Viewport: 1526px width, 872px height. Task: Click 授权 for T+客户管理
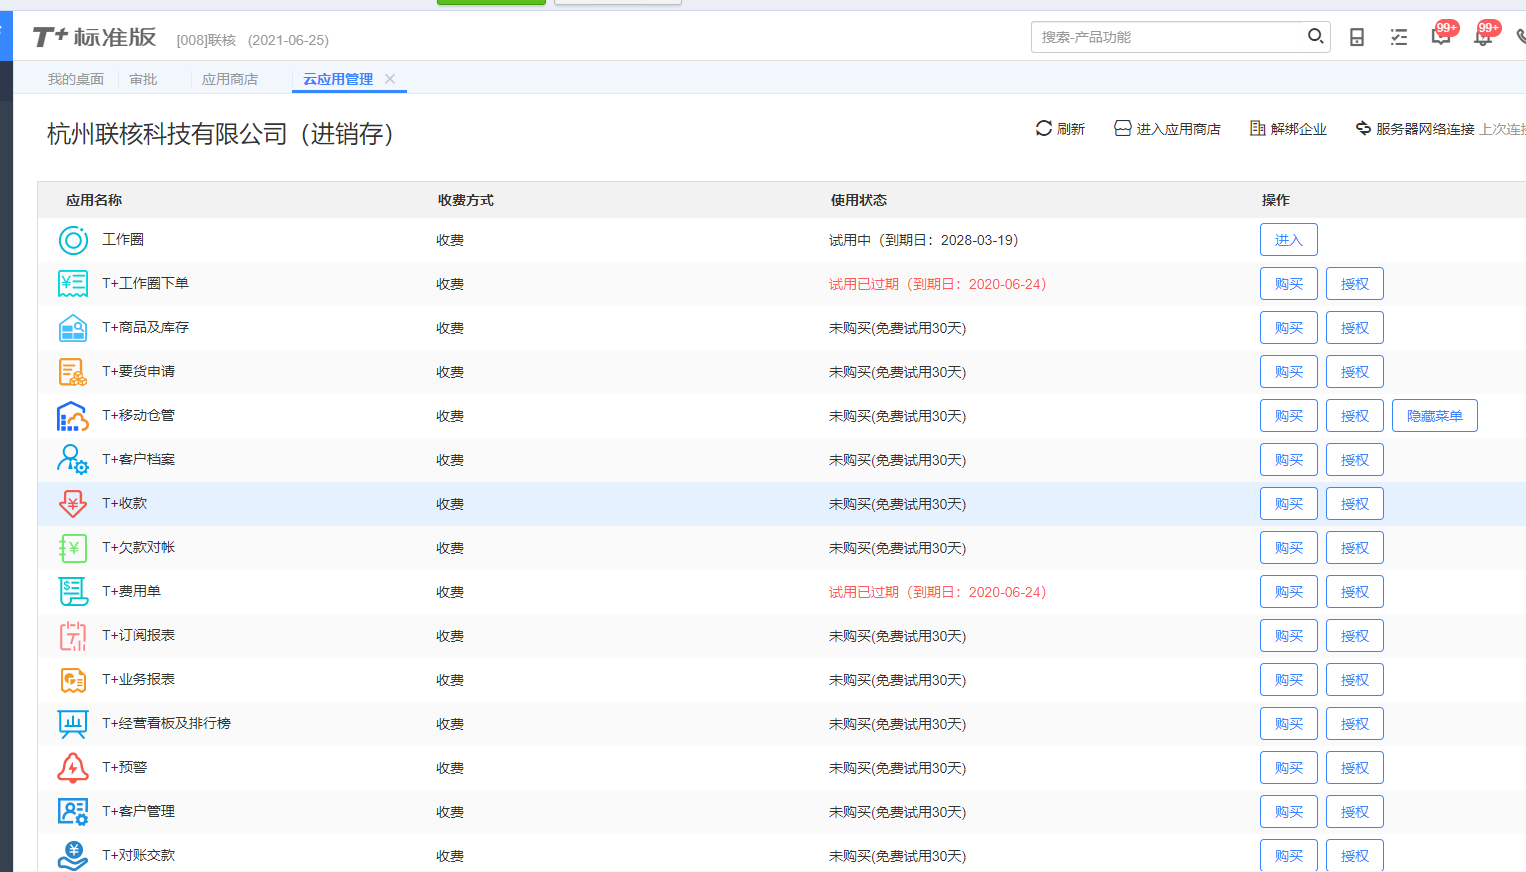[x=1355, y=812]
